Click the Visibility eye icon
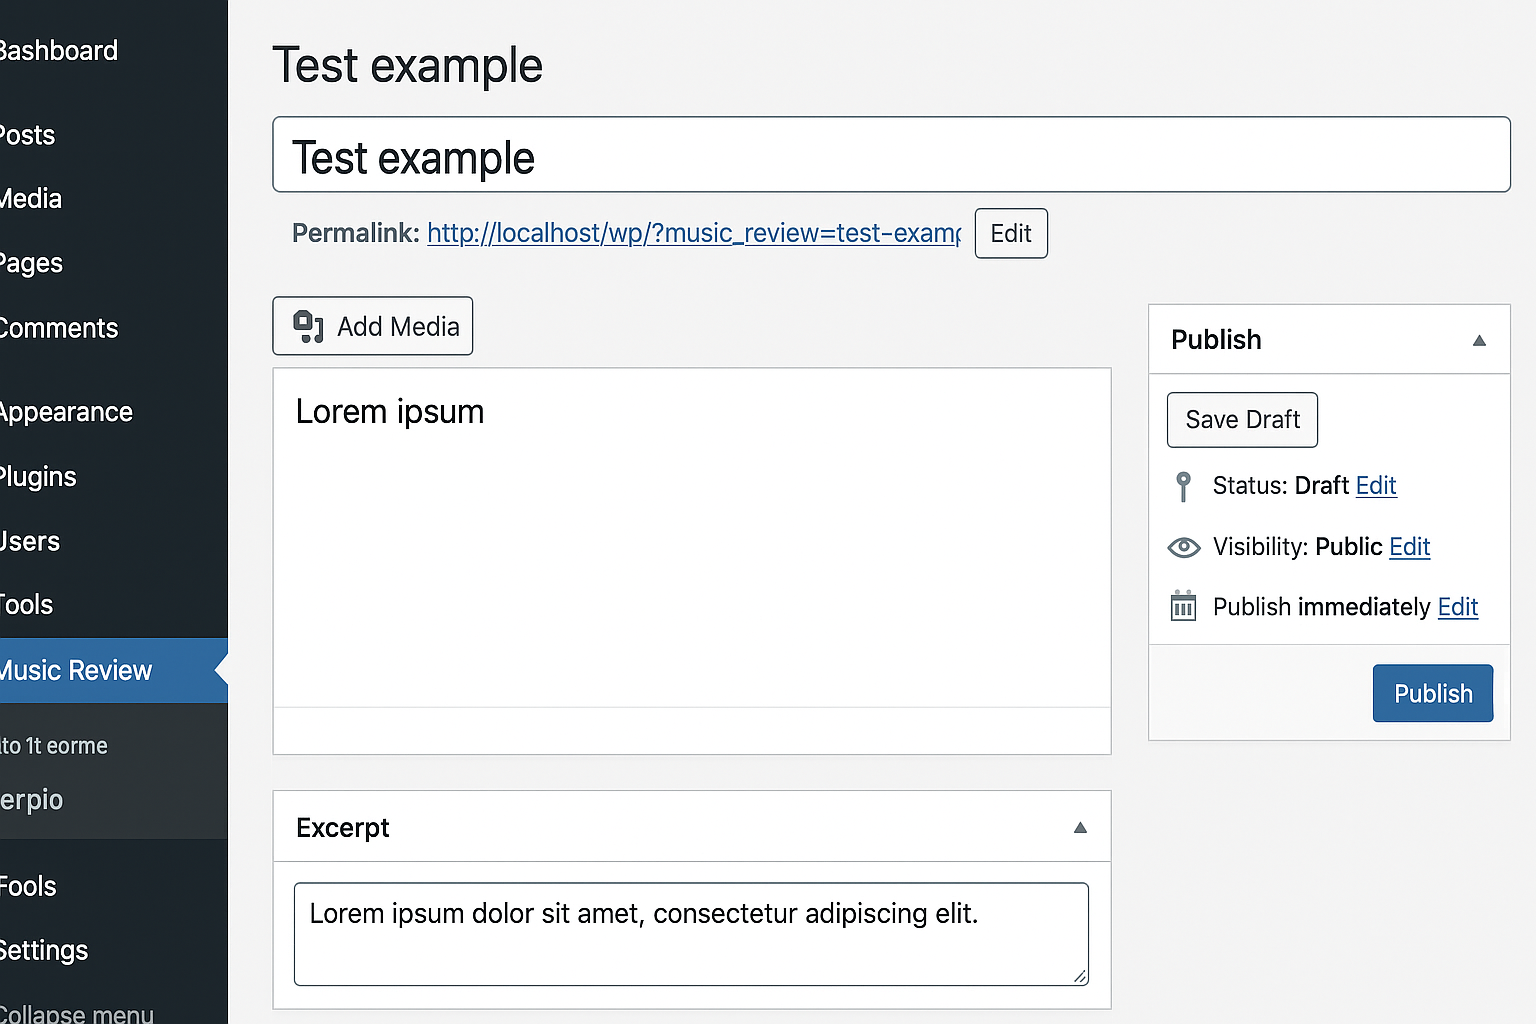This screenshot has height=1024, width=1536. [x=1183, y=547]
